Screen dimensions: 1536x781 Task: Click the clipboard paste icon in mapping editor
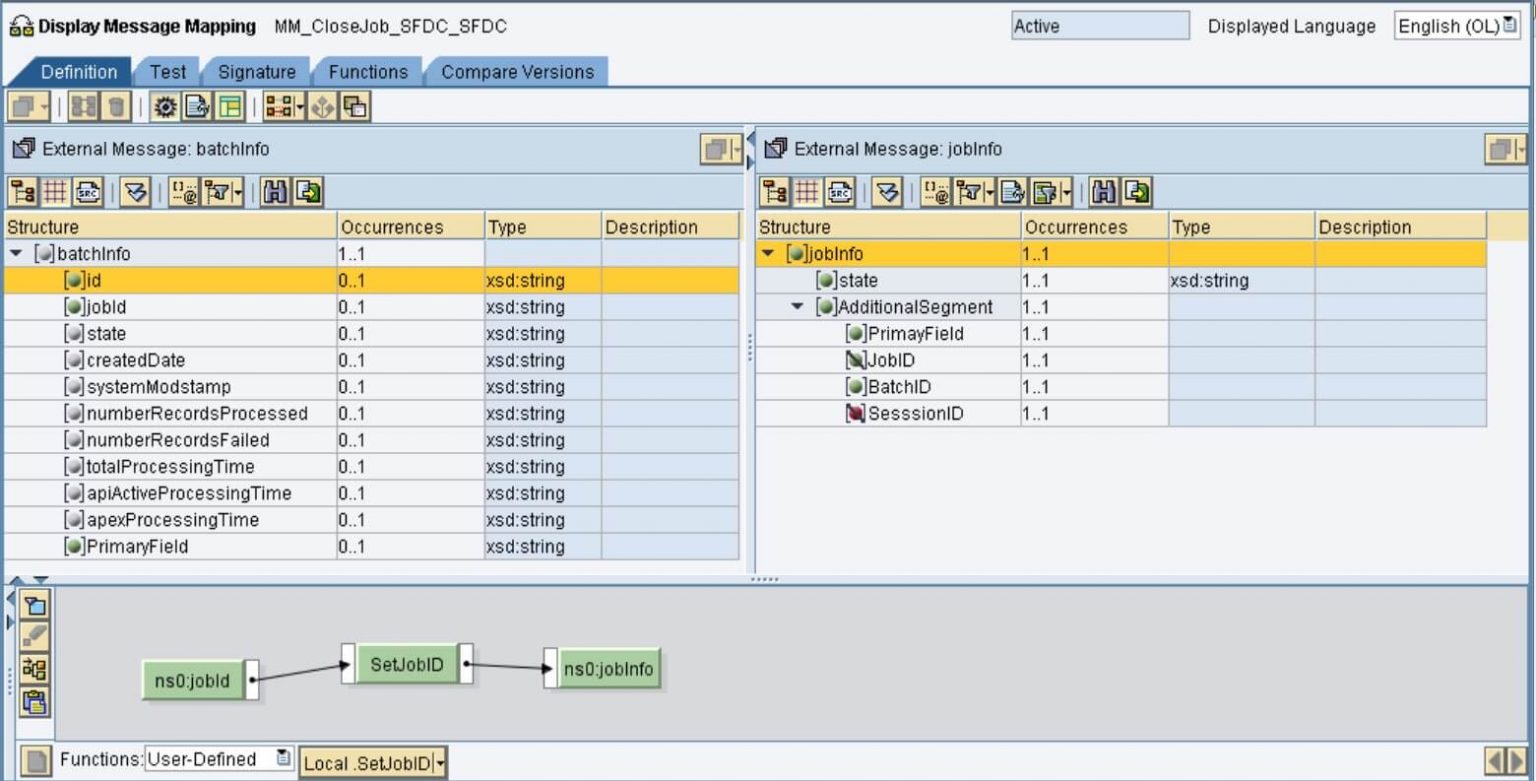35,702
